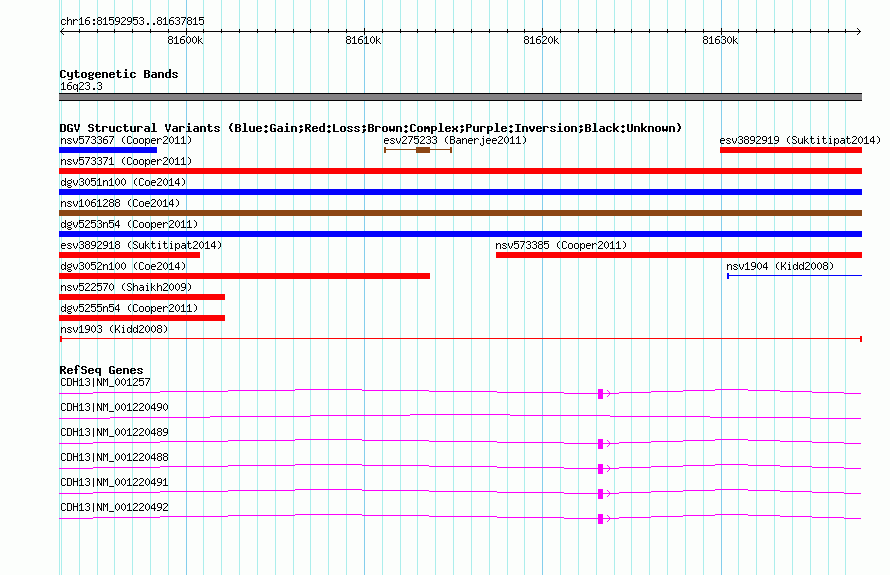
Task: Click the exon box on CDH13|NM_001257
Action: (x=601, y=394)
